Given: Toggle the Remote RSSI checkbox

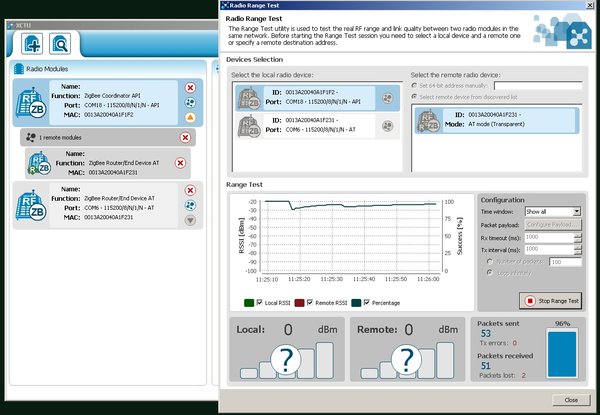Looking at the screenshot, I should (x=310, y=302).
